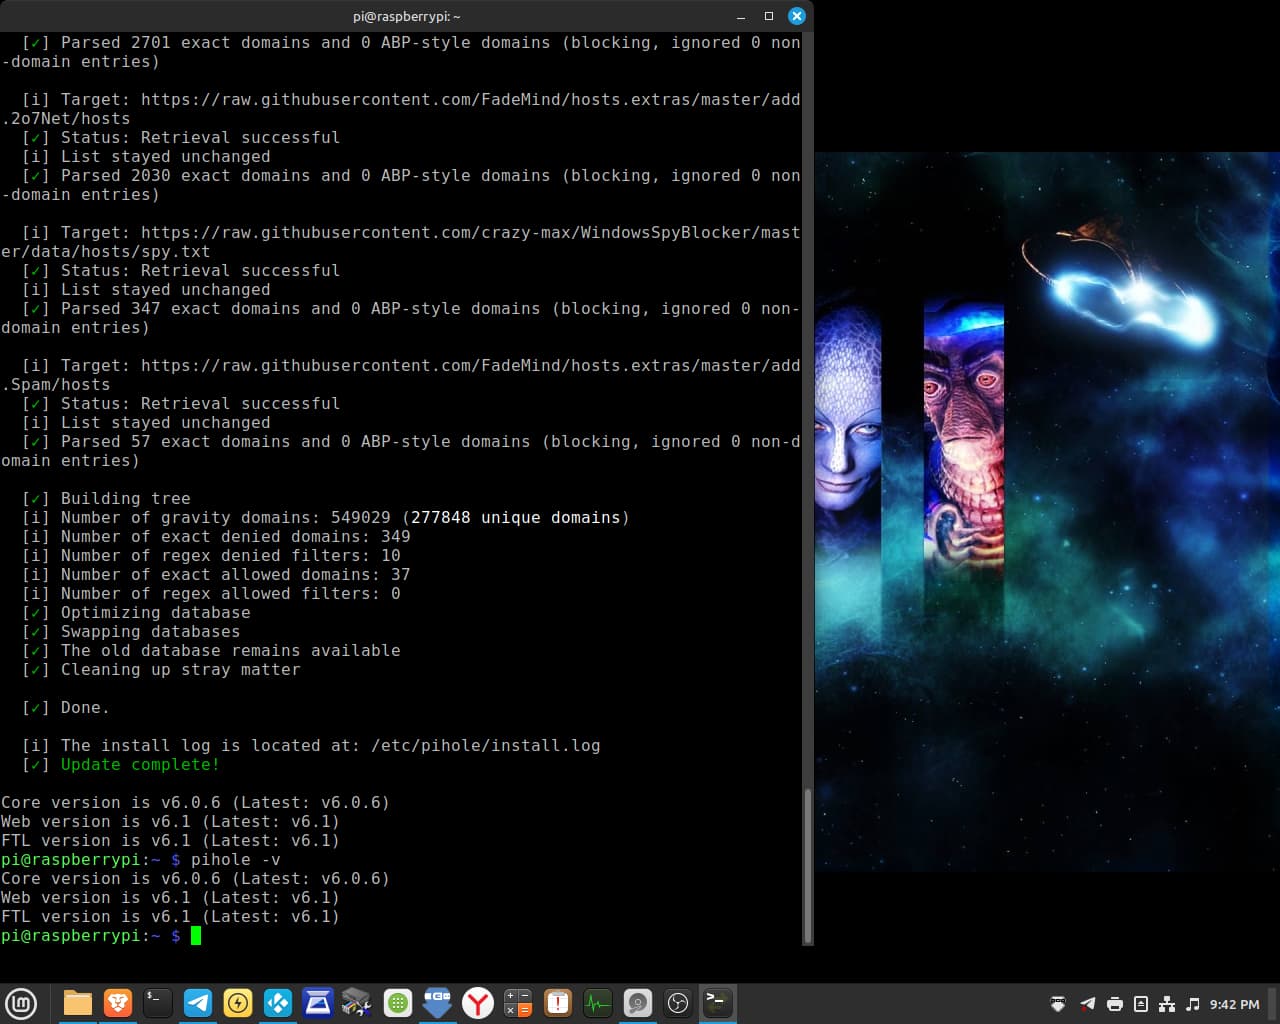The image size is (1280, 1024).
Task: Launch Brave browser from the taskbar
Action: pyautogui.click(x=118, y=1003)
